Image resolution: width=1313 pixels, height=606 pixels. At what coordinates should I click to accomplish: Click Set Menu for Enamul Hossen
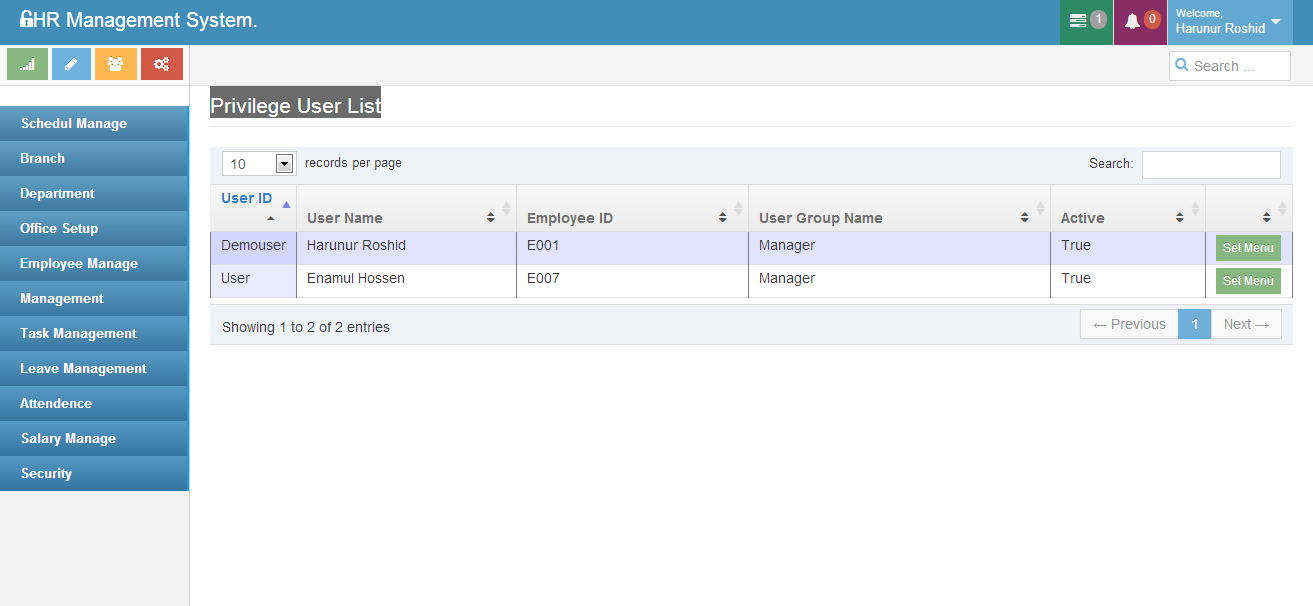click(x=1248, y=281)
